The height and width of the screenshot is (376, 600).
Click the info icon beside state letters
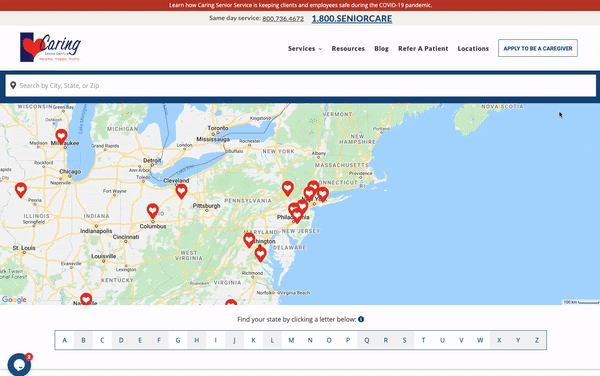[361, 319]
